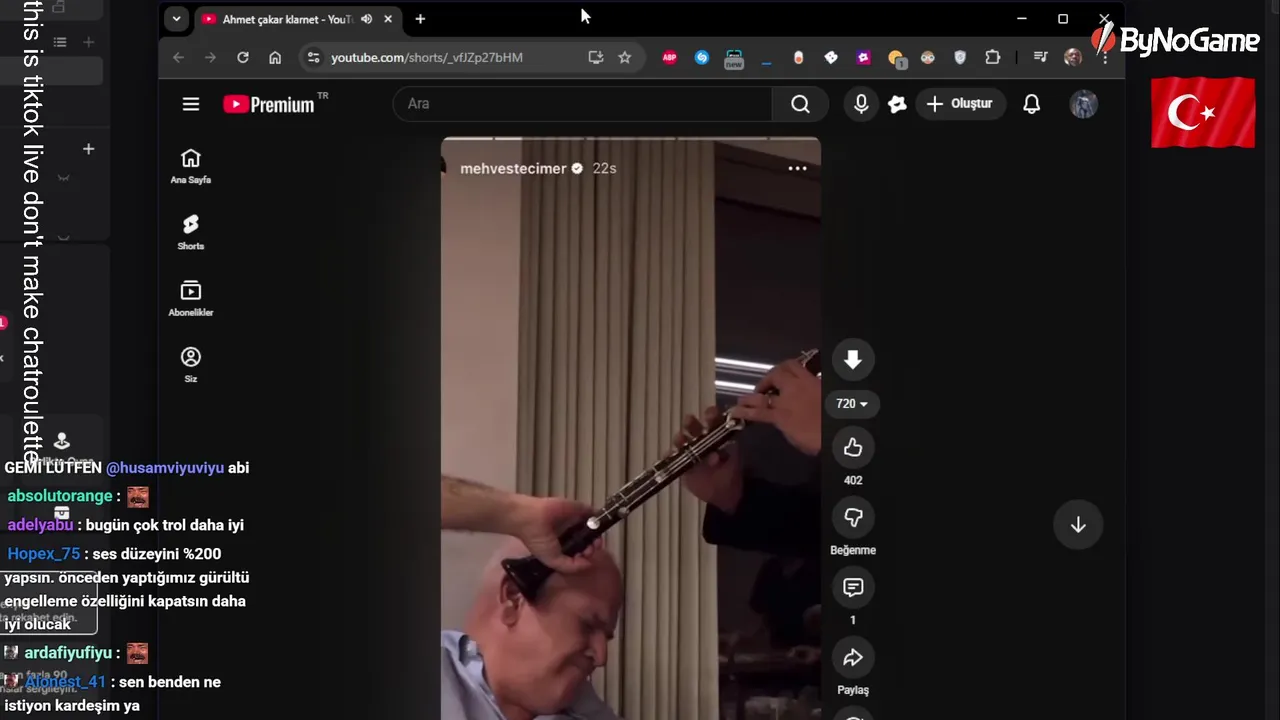1280x720 pixels.
Task: Open a new browser tab
Action: (x=420, y=19)
